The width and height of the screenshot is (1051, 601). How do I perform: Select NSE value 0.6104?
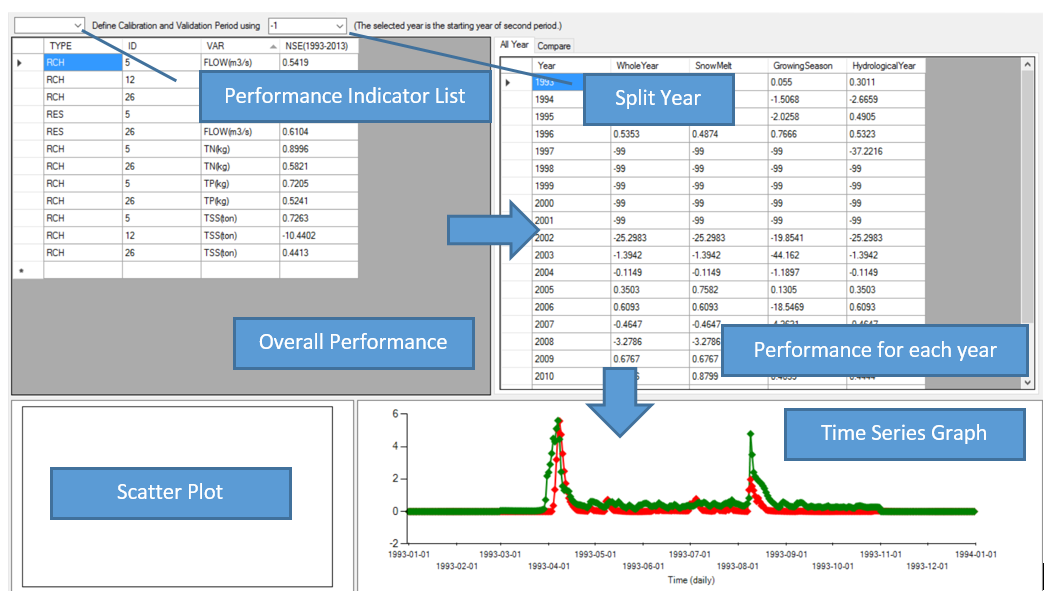coord(318,132)
